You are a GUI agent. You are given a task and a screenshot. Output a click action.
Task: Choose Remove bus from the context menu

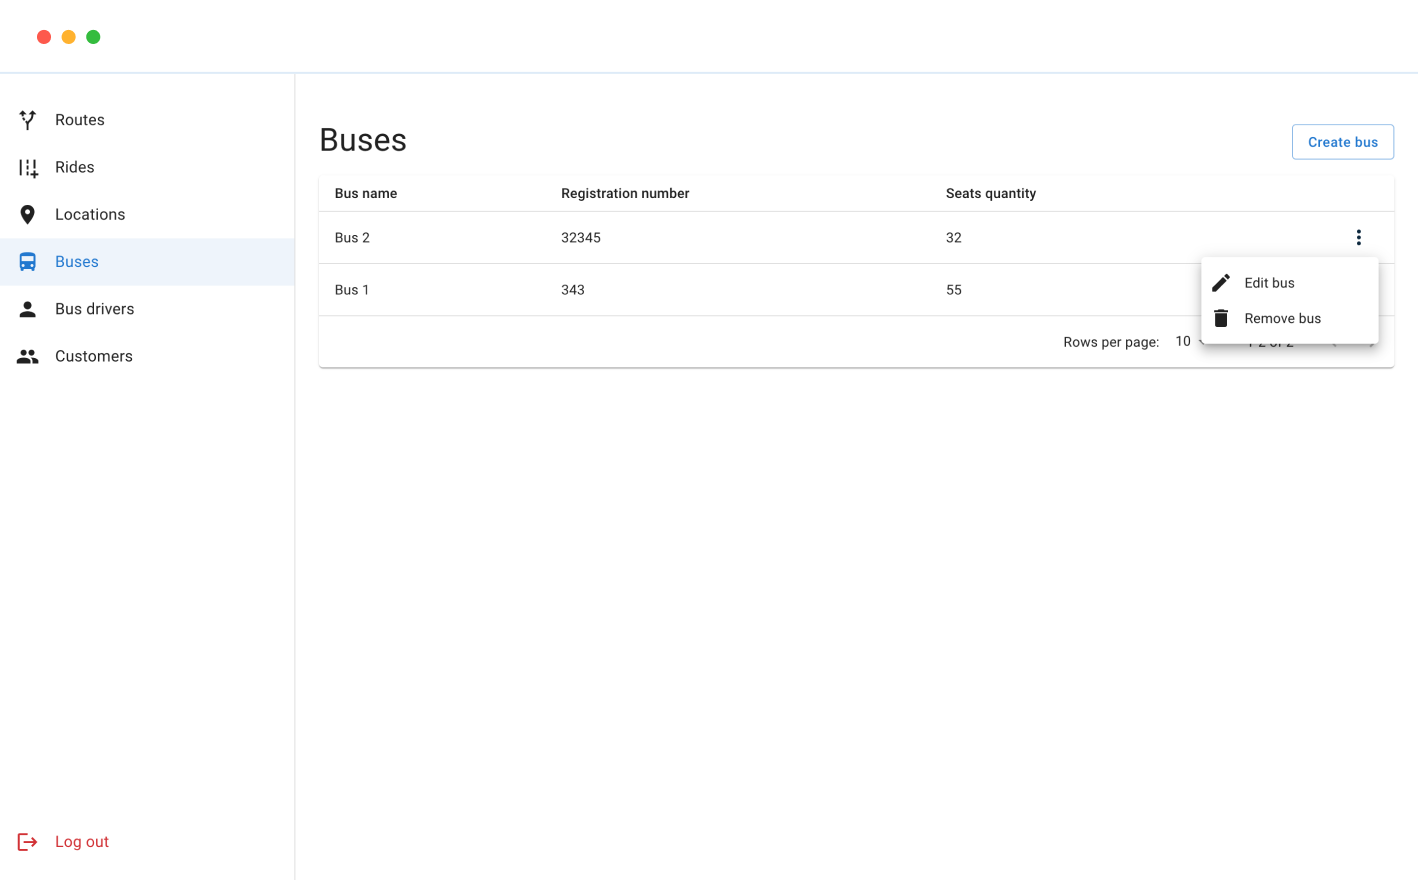tap(1283, 318)
